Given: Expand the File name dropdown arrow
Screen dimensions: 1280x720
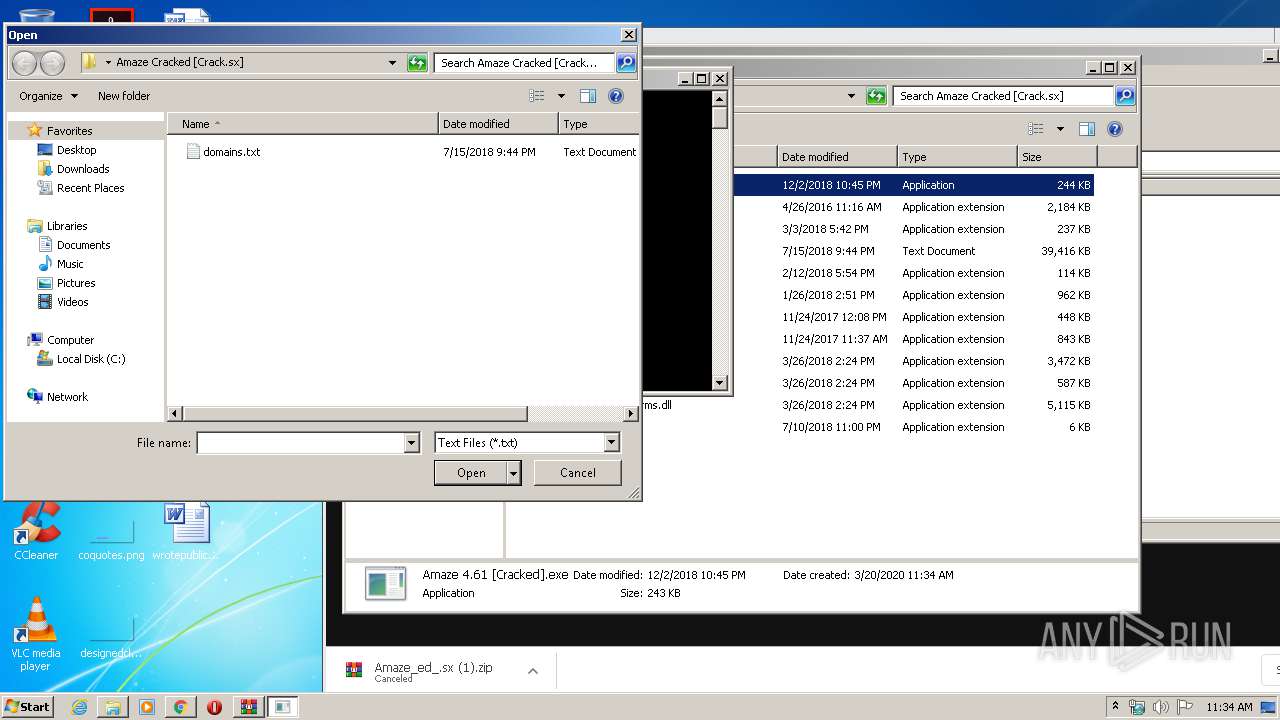Looking at the screenshot, I should pyautogui.click(x=411, y=443).
